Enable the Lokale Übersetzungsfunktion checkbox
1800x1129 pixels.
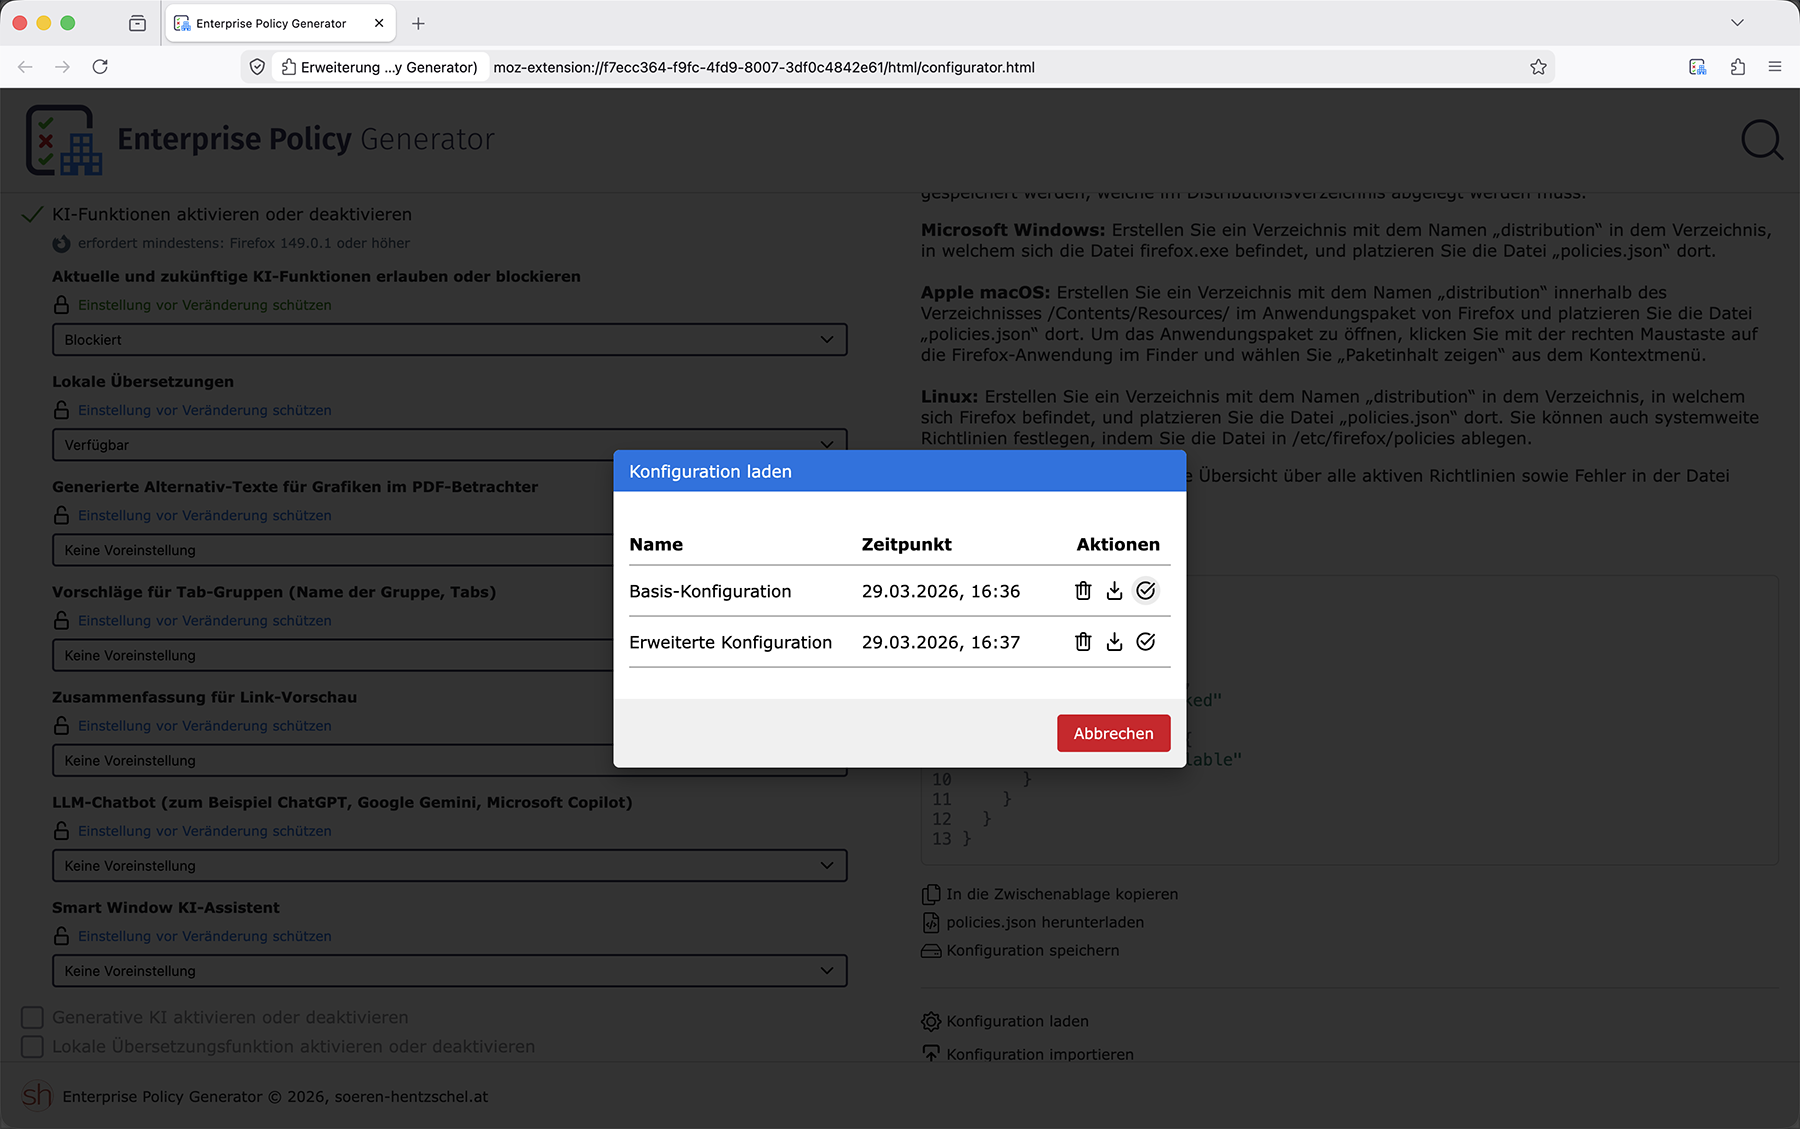coord(33,1046)
